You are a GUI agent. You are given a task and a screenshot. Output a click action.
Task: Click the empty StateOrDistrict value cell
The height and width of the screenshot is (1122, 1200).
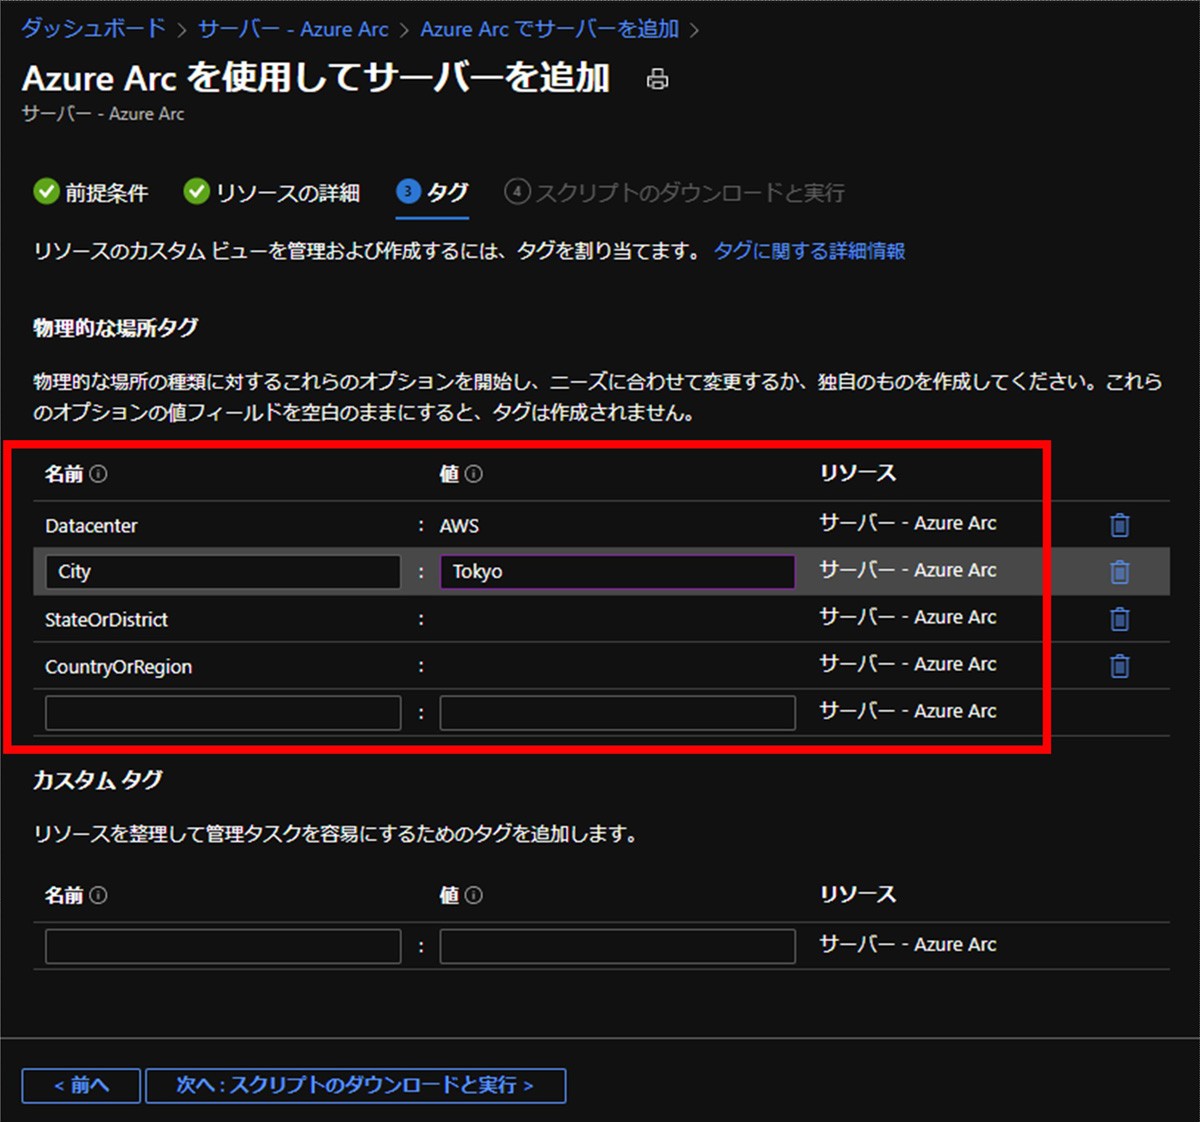point(617,619)
